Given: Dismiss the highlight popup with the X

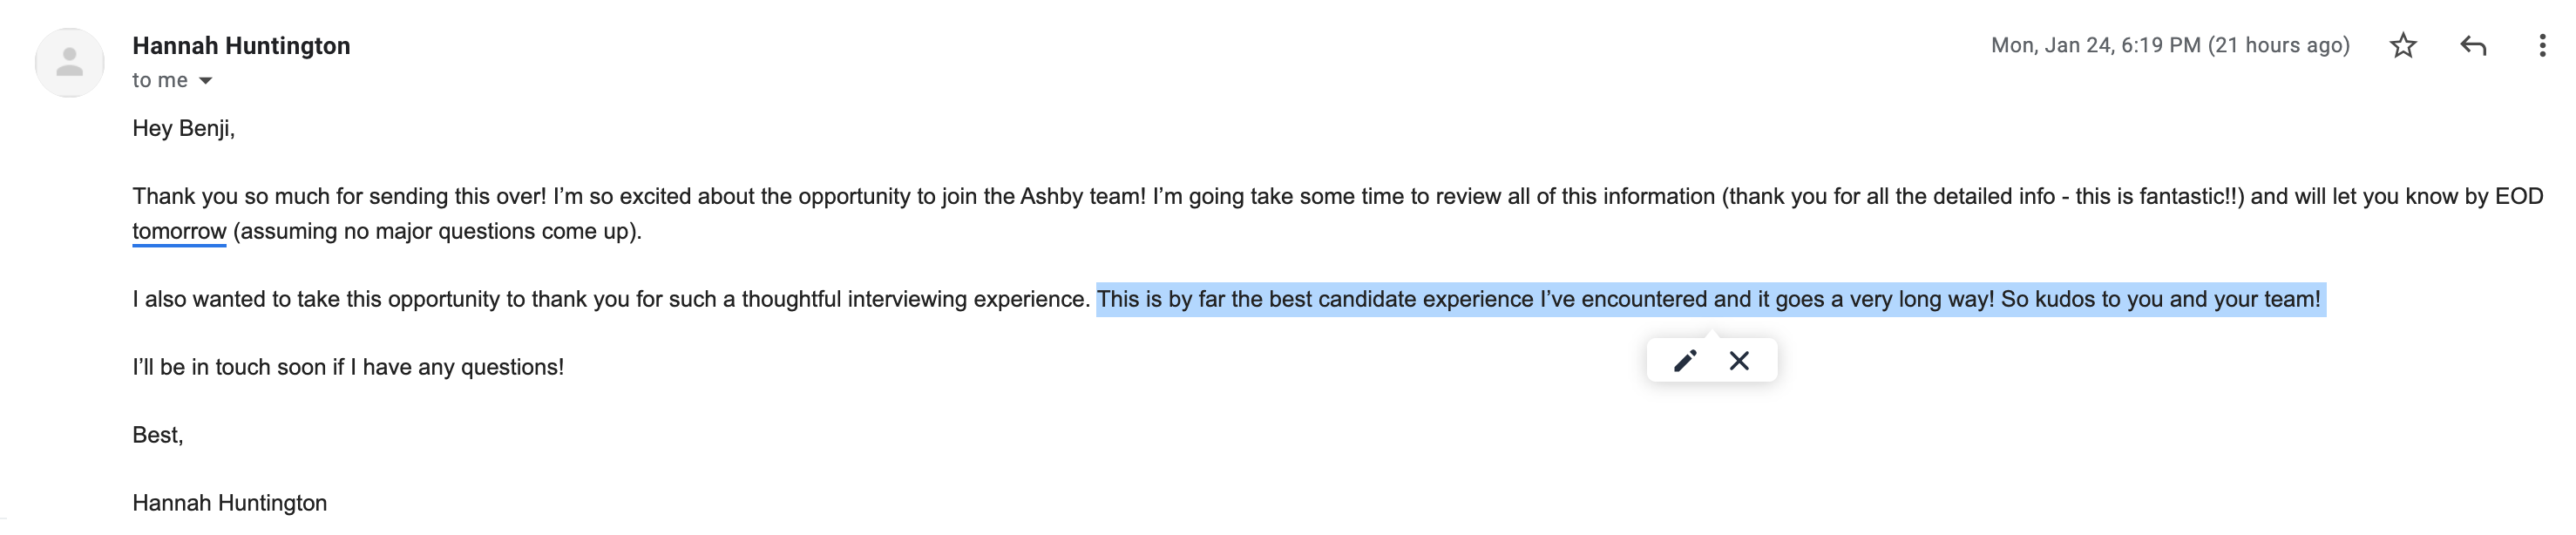Looking at the screenshot, I should 1739,361.
